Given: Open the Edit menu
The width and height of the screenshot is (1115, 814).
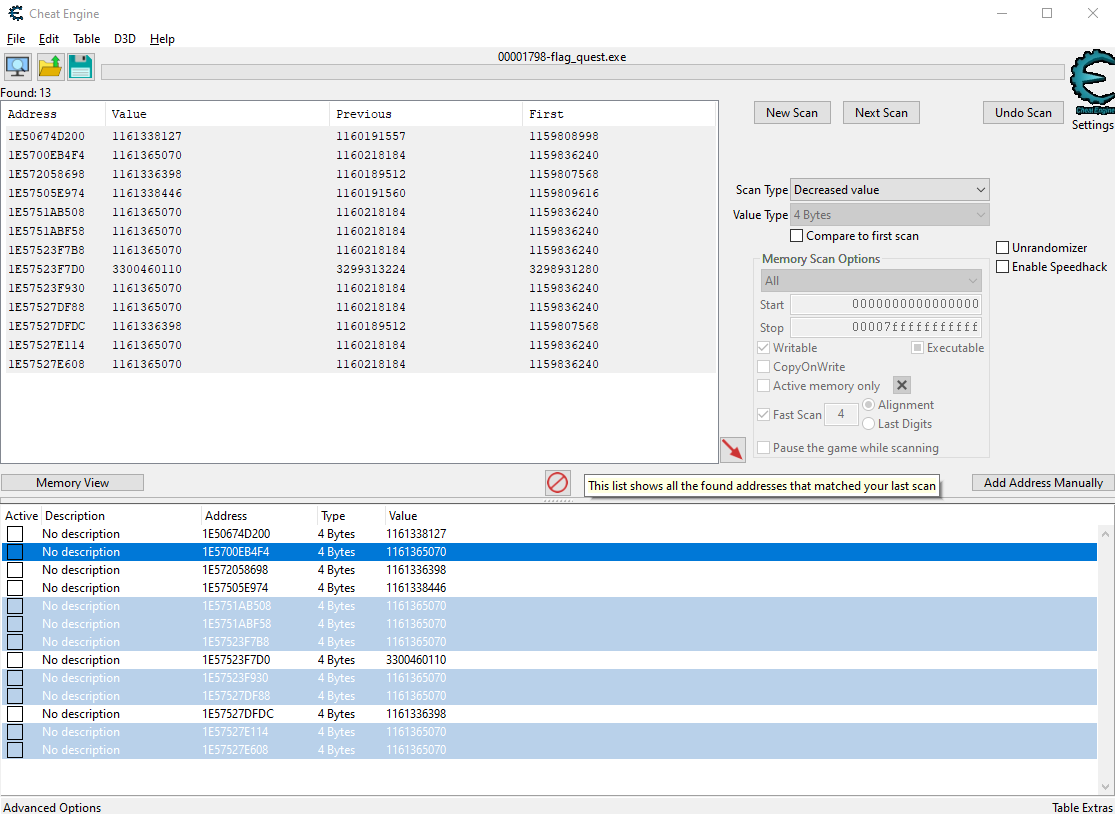Looking at the screenshot, I should click(49, 39).
